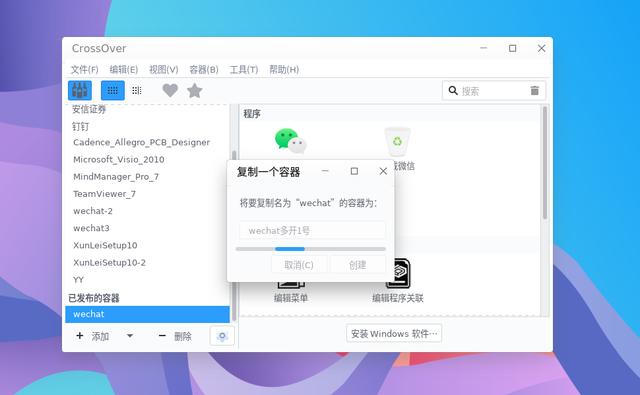Image resolution: width=640 pixels, height=395 pixels.
Task: Click the 删除 label button
Action: [x=182, y=336]
